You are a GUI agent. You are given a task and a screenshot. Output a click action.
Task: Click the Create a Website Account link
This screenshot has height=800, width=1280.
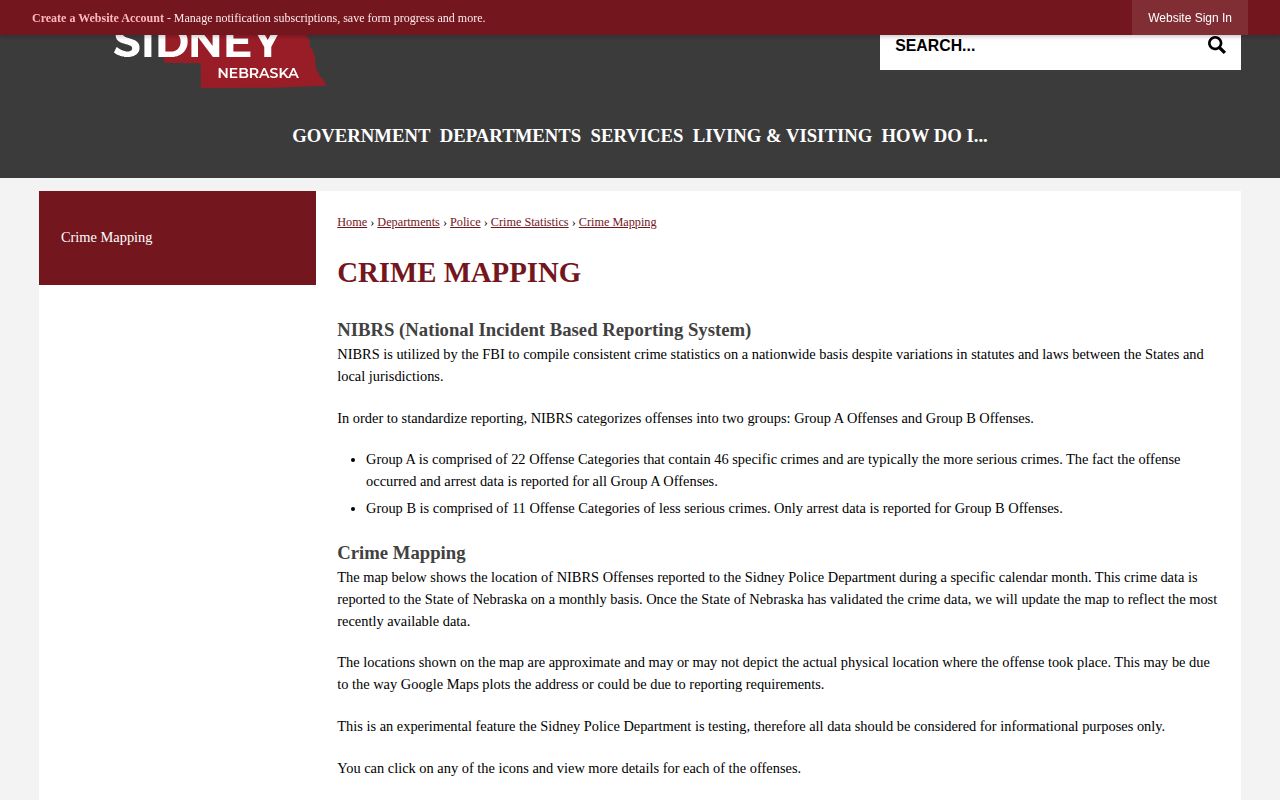click(98, 18)
